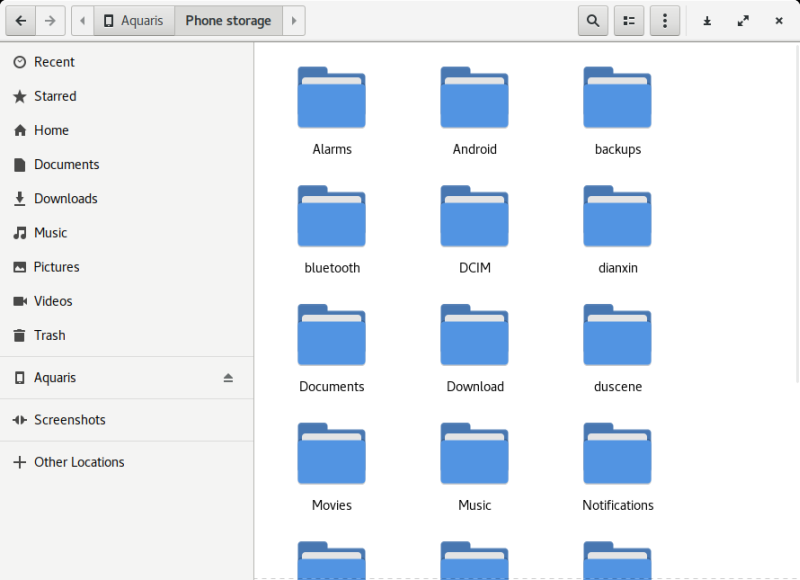Expand path bar left scroll arrow
800x580 pixels.
point(82,20)
